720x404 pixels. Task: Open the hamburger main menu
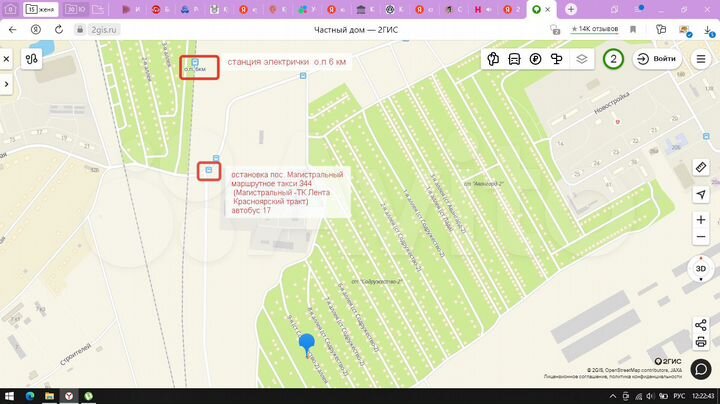coord(701,59)
